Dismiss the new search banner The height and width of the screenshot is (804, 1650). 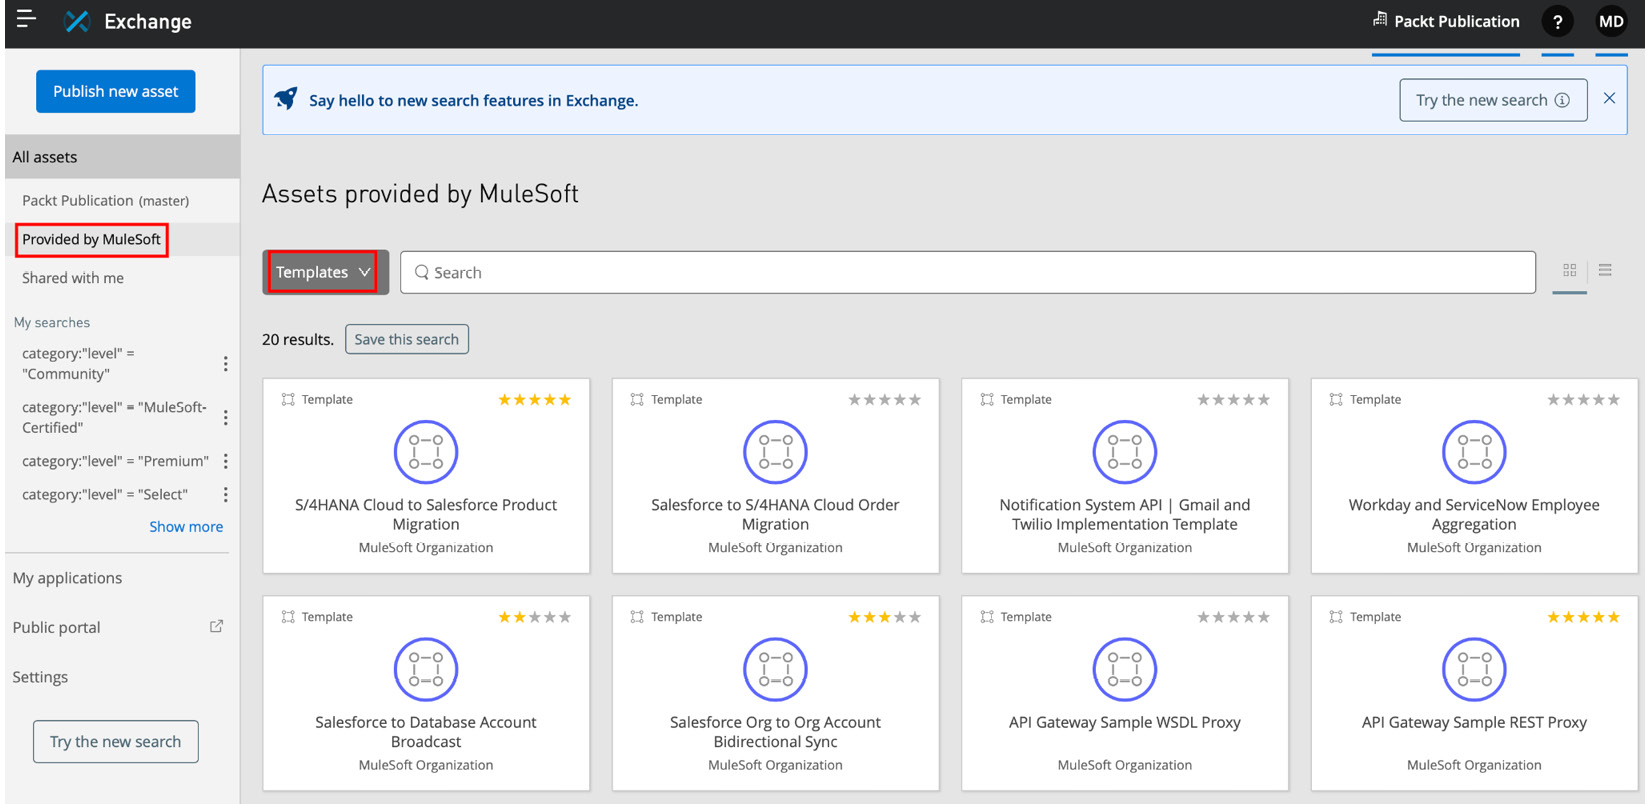click(1609, 98)
